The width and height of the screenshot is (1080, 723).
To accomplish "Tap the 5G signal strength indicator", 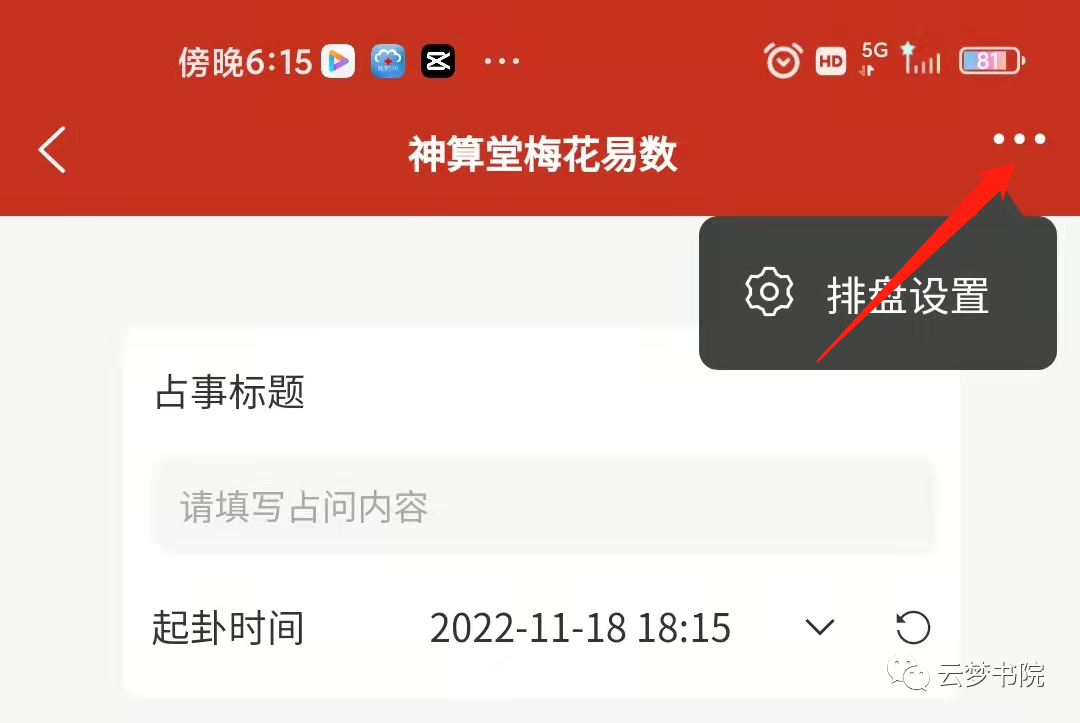I will coord(901,58).
